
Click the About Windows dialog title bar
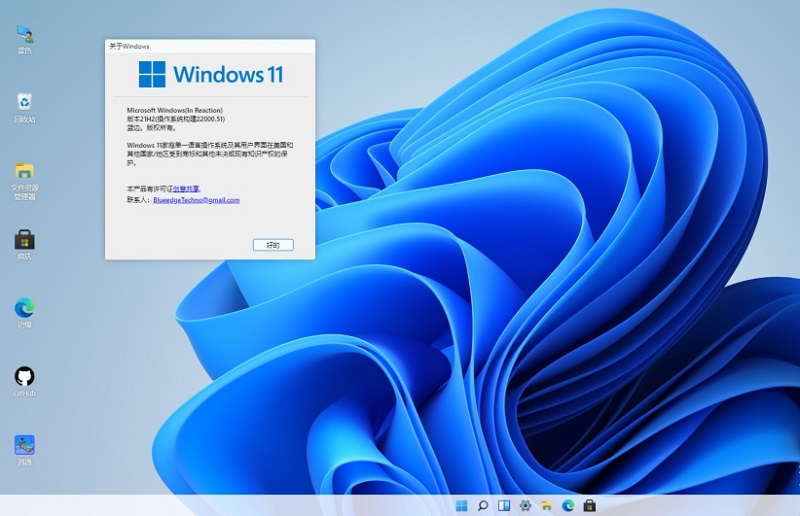[210, 46]
